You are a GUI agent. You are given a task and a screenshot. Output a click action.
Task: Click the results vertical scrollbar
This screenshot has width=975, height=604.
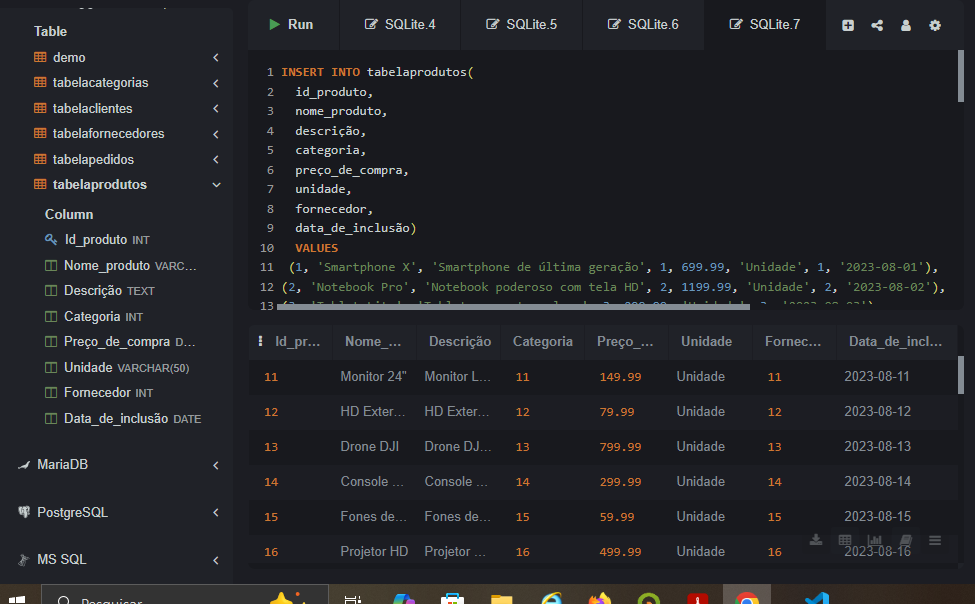click(x=961, y=375)
